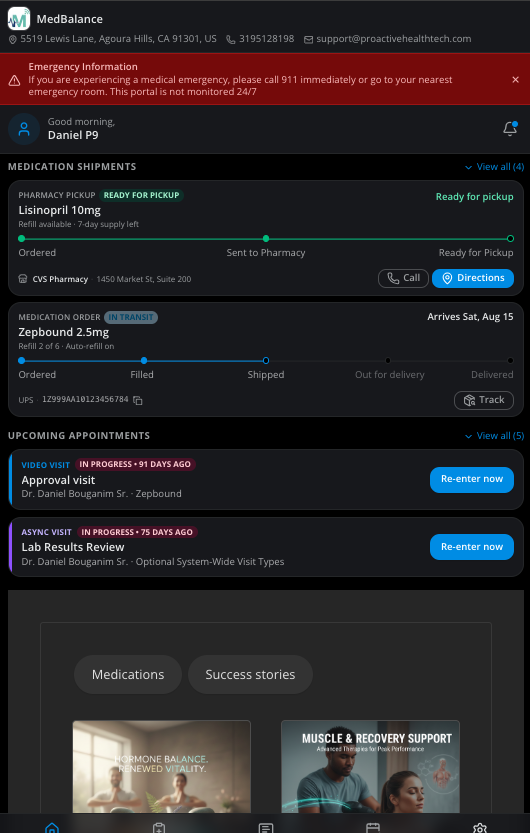530x833 pixels.
Task: Get Directions to the pharmacy
Action: tap(473, 278)
